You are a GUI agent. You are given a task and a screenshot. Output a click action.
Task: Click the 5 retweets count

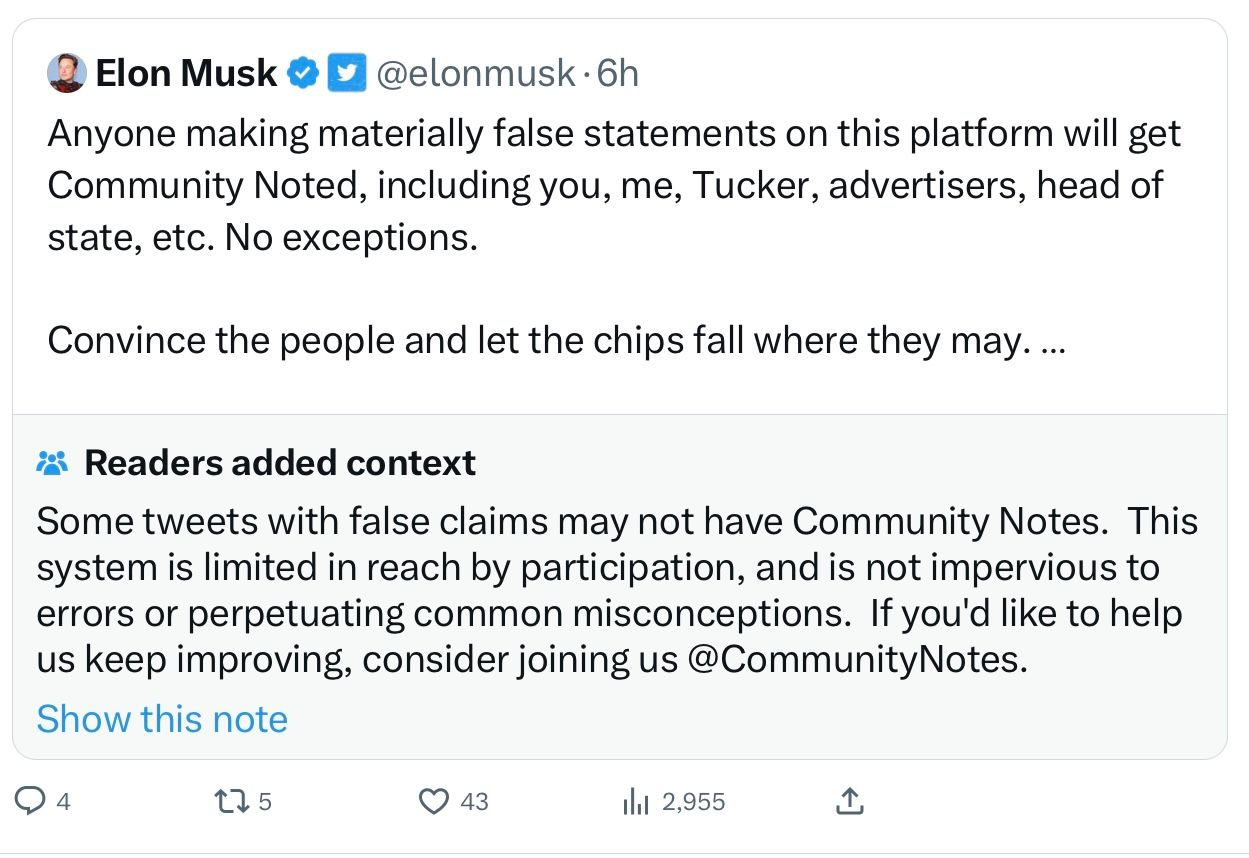coord(265,802)
